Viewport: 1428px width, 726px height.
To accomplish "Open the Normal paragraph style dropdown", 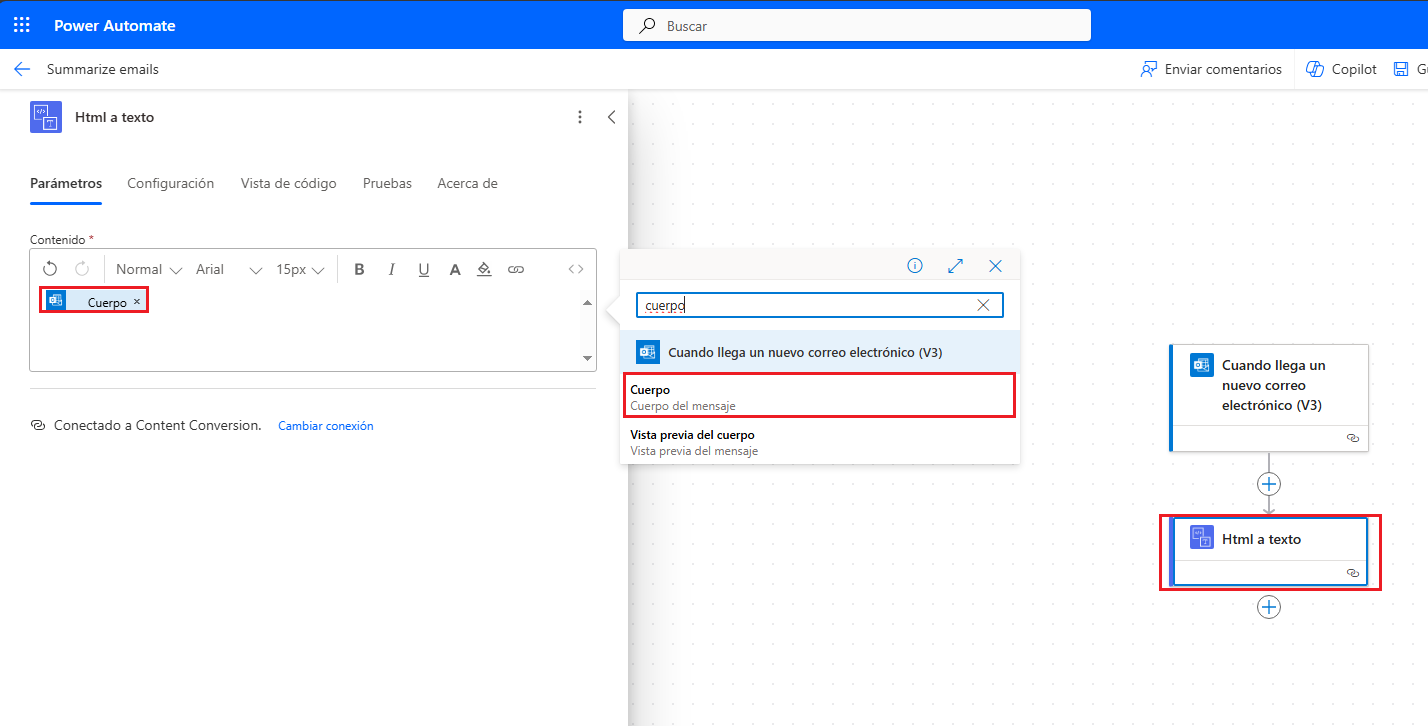I will click(149, 269).
